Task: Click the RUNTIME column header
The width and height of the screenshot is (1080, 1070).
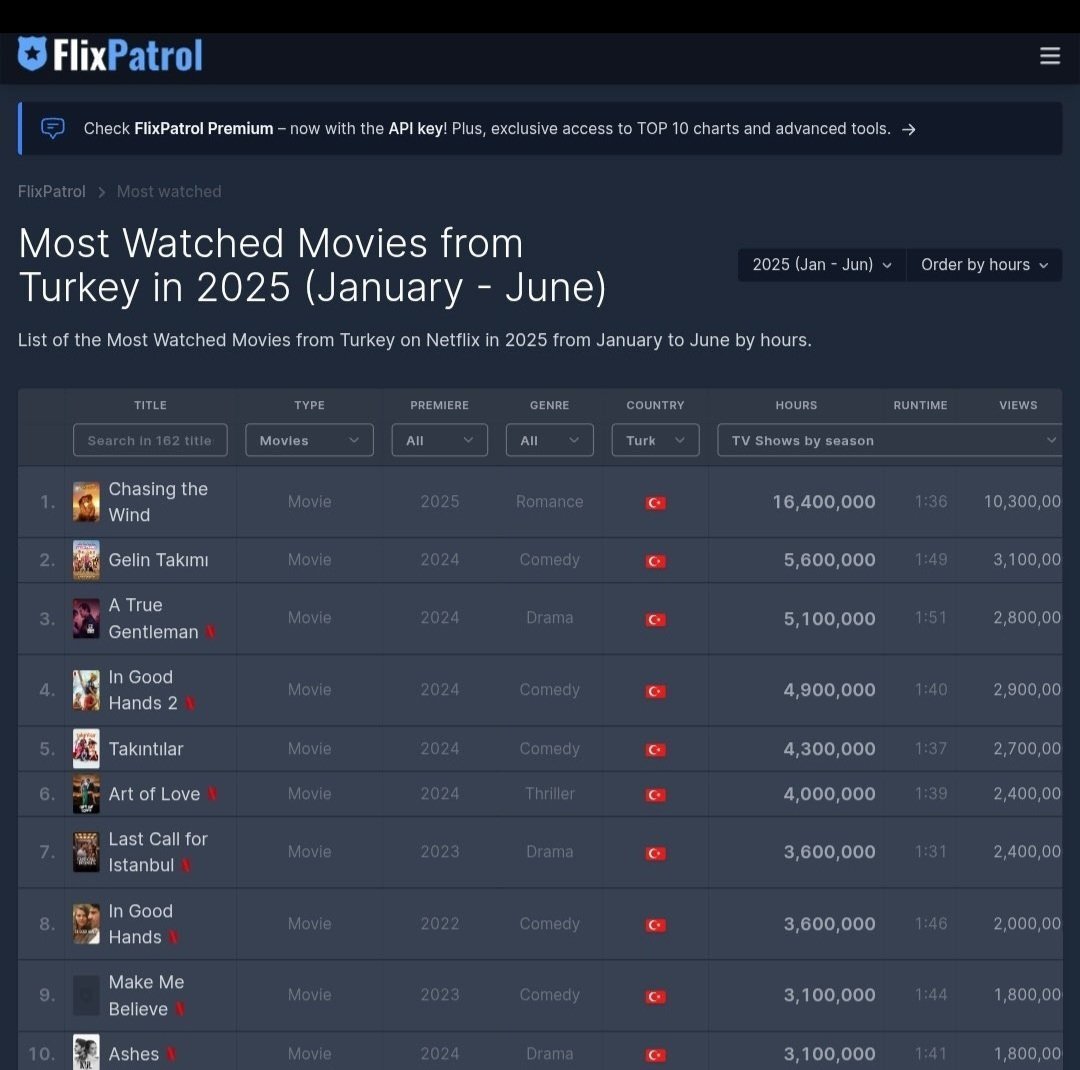Action: tap(920, 405)
